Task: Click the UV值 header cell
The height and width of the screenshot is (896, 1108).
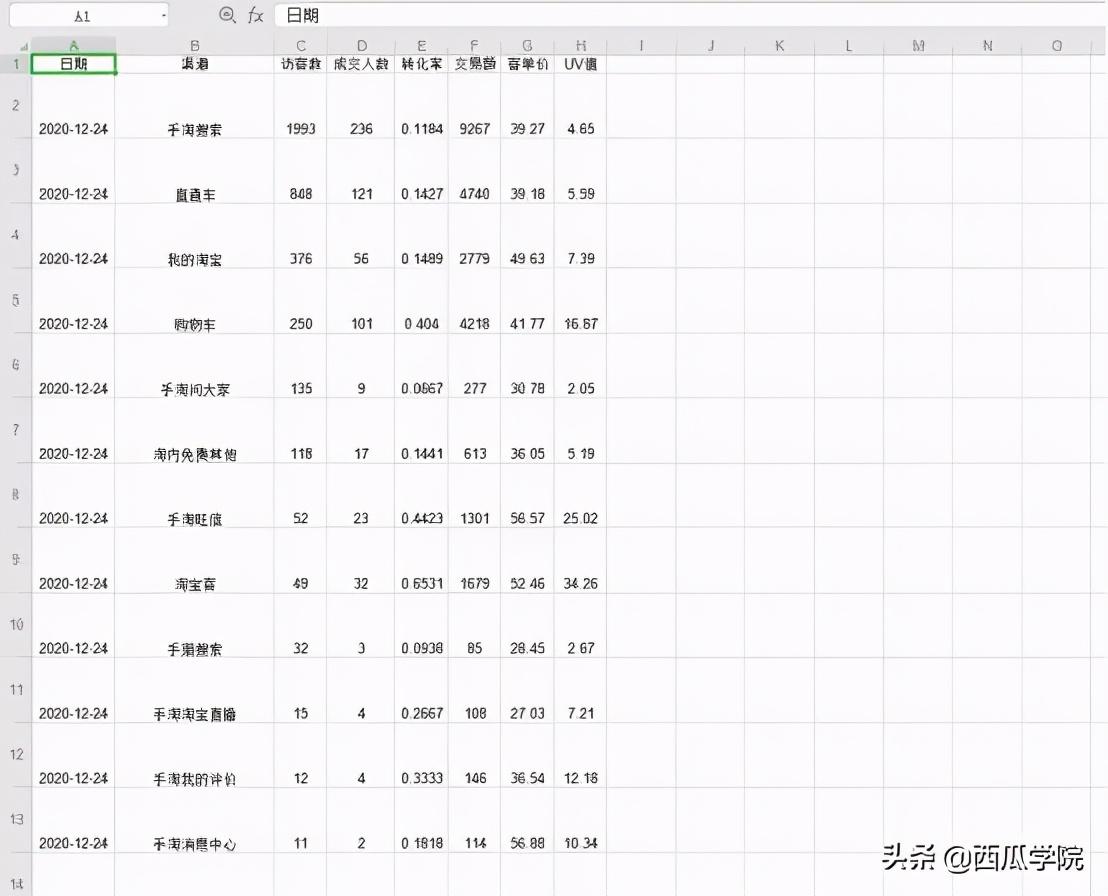Action: (580, 64)
